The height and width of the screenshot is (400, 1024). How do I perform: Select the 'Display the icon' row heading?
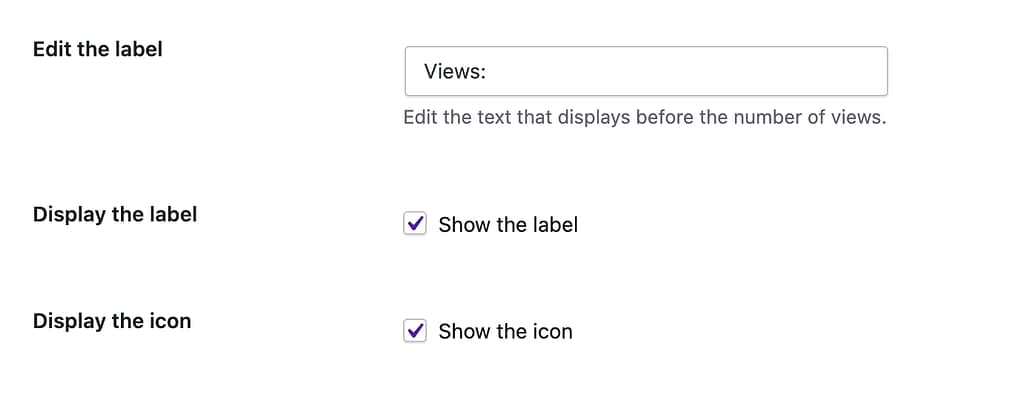point(112,321)
